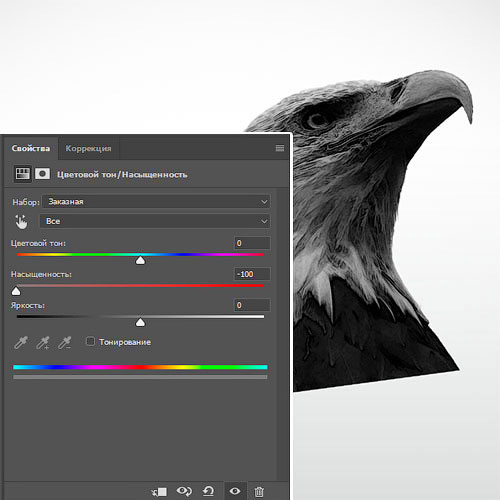The width and height of the screenshot is (500, 500).
Task: Activate the on-image targeted adjustment hand tool
Action: tap(21, 222)
